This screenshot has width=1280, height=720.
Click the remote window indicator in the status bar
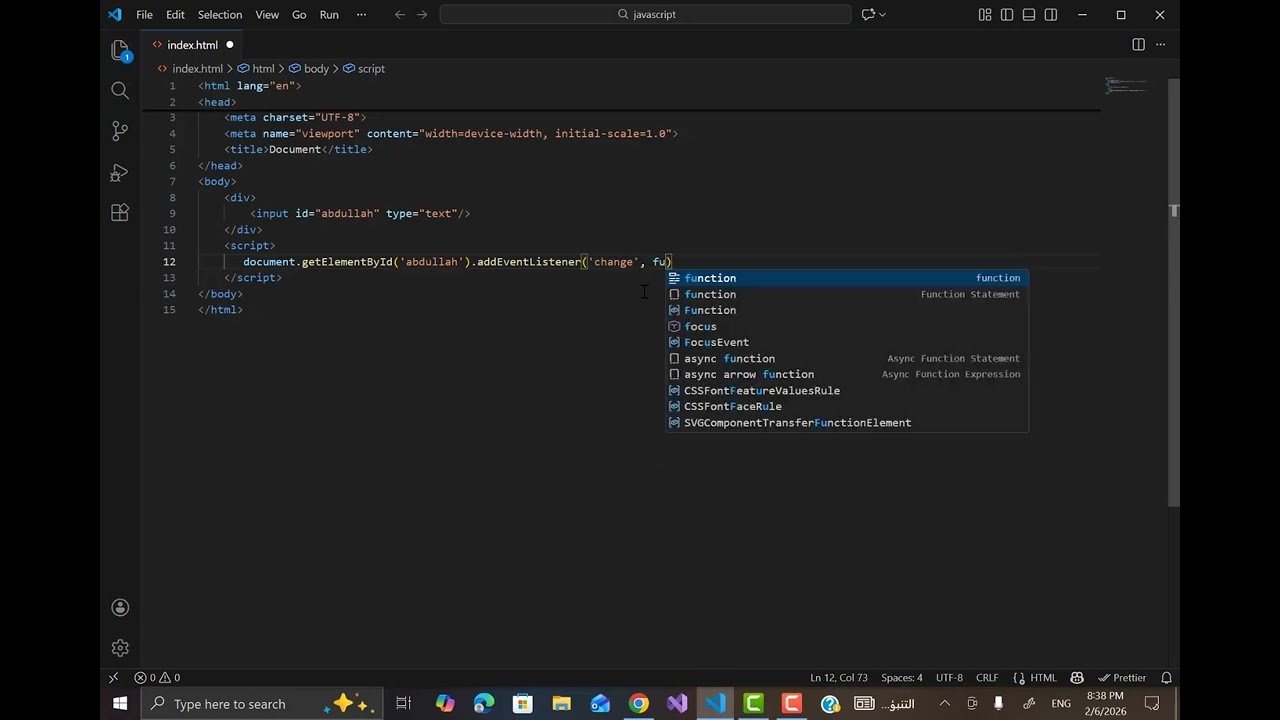(x=113, y=678)
